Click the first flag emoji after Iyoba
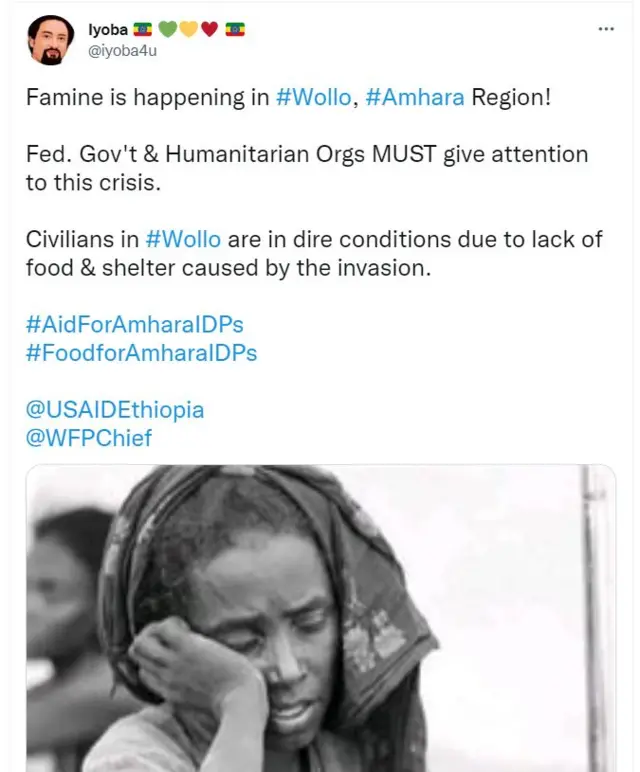This screenshot has width=640, height=772. pyautogui.click(x=142, y=30)
